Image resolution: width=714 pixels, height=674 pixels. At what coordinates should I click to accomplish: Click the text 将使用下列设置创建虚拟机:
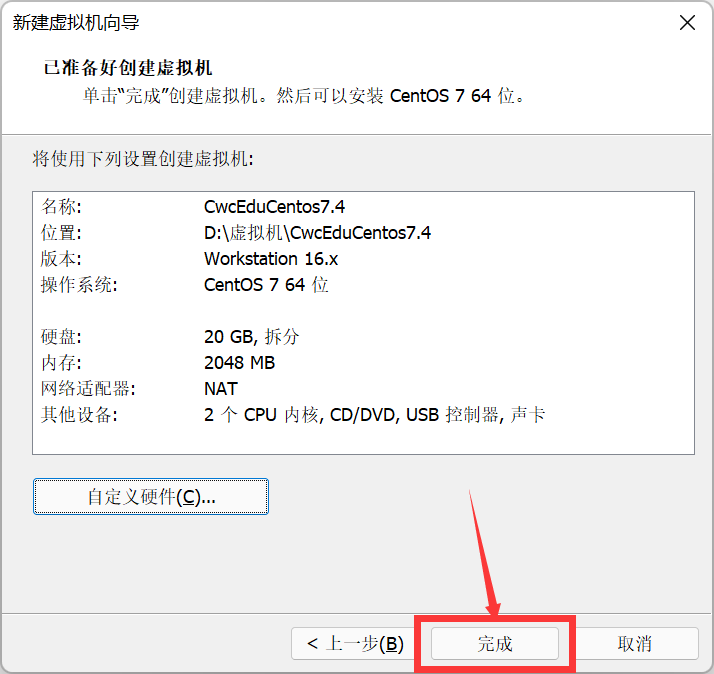pyautogui.click(x=143, y=159)
